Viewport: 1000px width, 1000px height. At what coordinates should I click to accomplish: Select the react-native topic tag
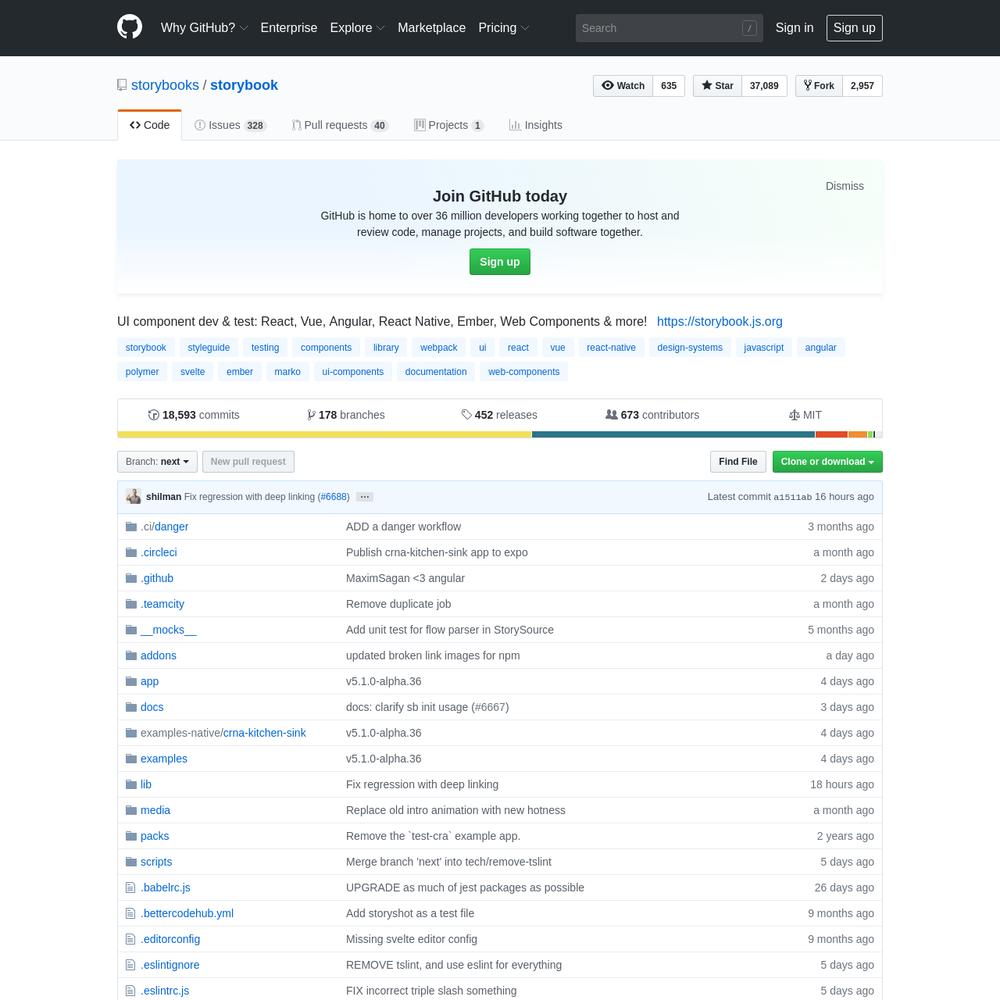(x=610, y=347)
